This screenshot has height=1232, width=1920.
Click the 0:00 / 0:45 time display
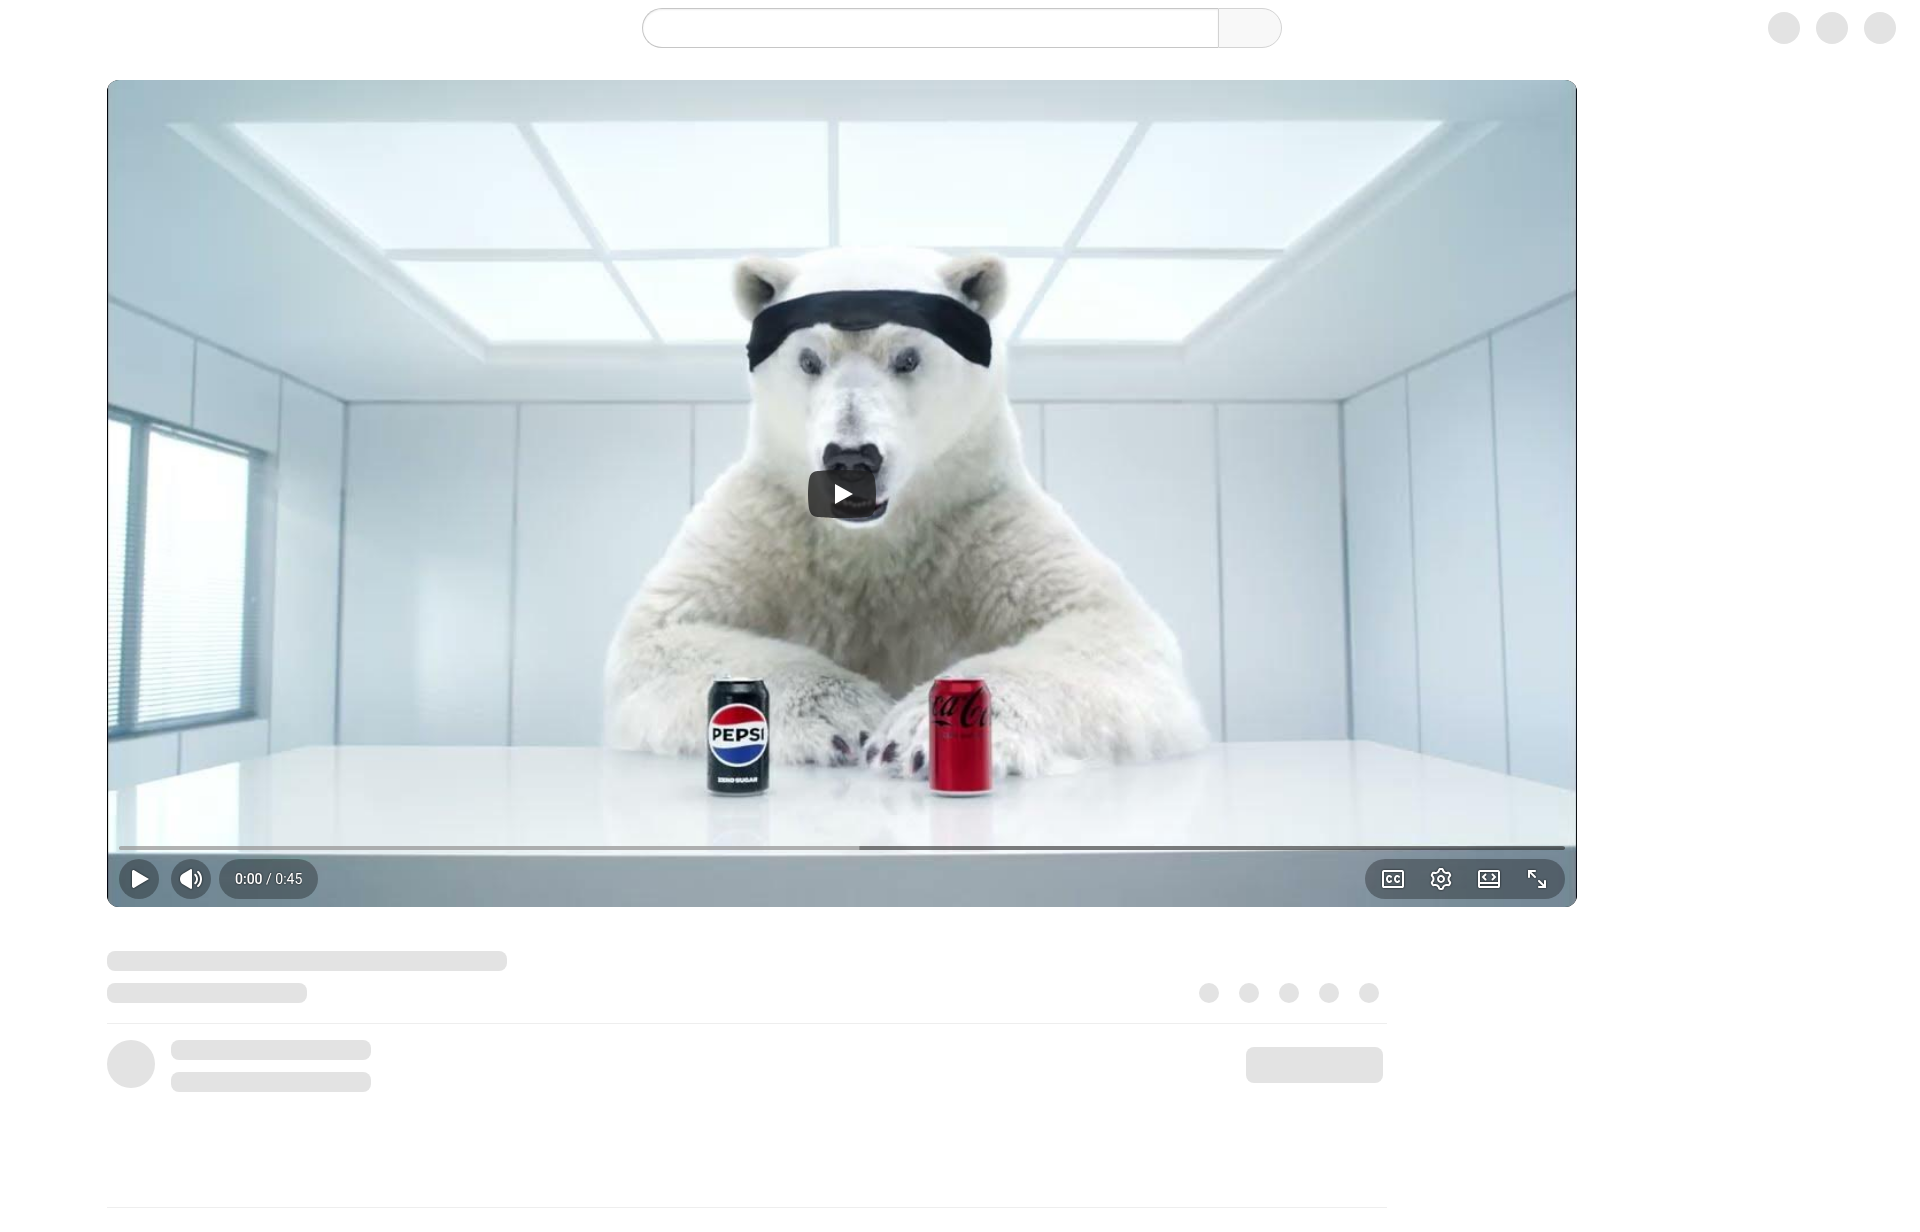pos(268,879)
